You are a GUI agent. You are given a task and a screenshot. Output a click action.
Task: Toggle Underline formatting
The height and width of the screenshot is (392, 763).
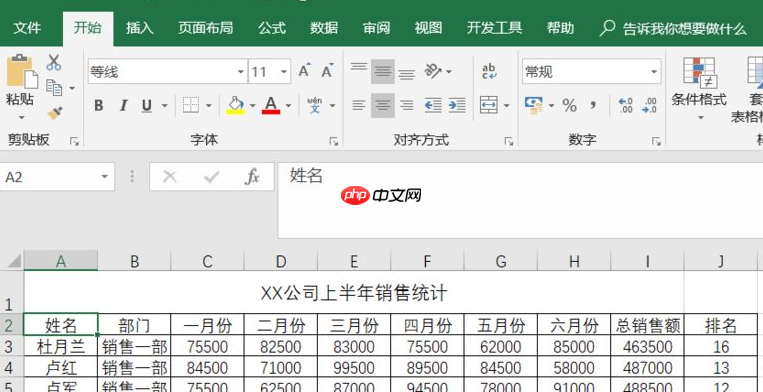click(147, 106)
